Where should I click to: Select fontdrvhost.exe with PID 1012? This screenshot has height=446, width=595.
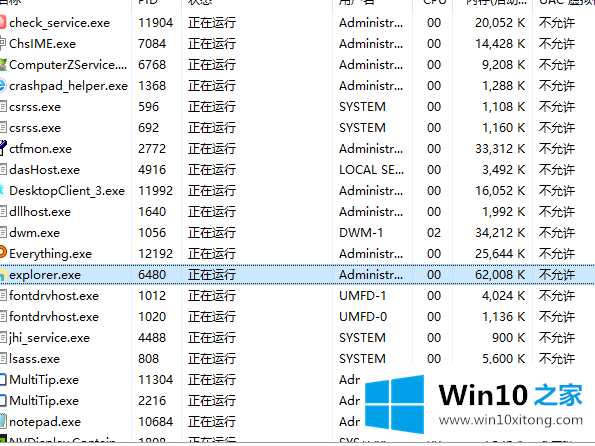pos(54,296)
